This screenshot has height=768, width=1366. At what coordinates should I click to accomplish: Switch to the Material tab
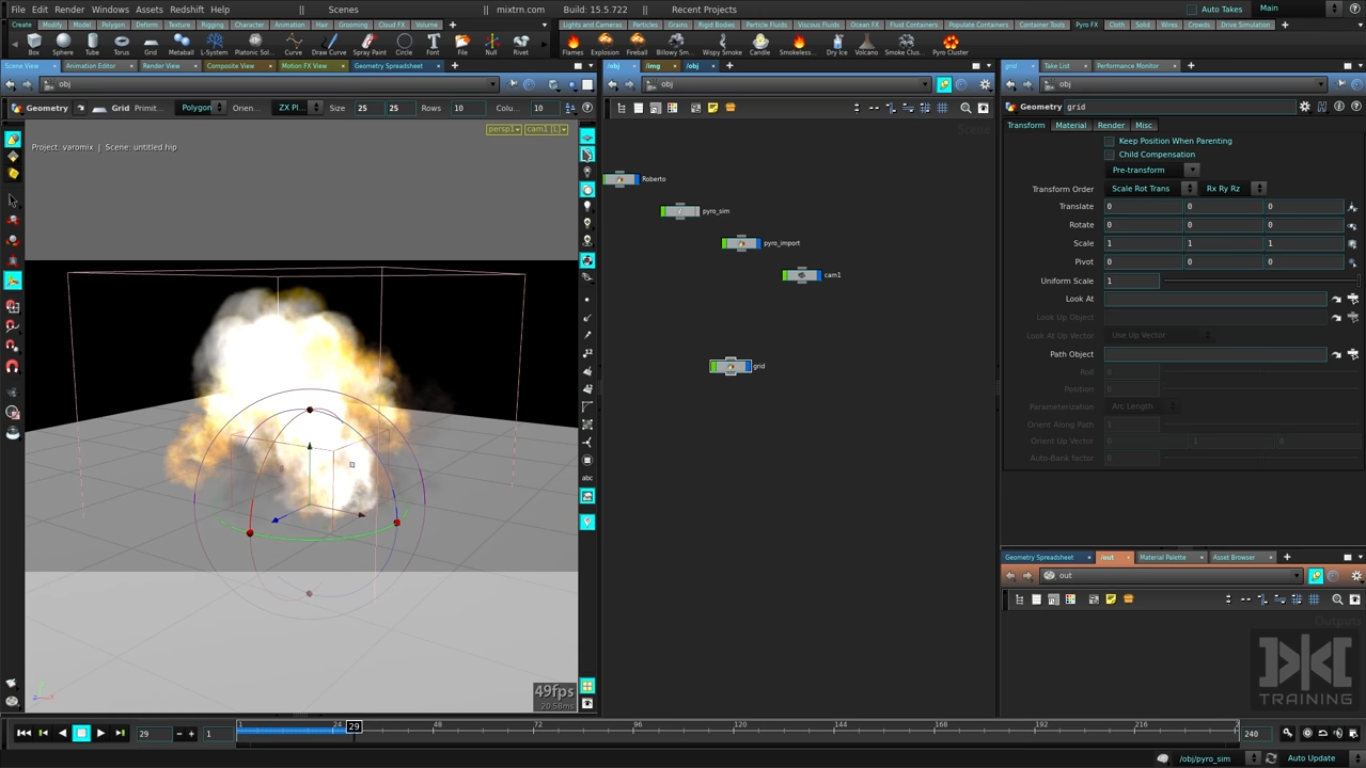tap(1070, 125)
